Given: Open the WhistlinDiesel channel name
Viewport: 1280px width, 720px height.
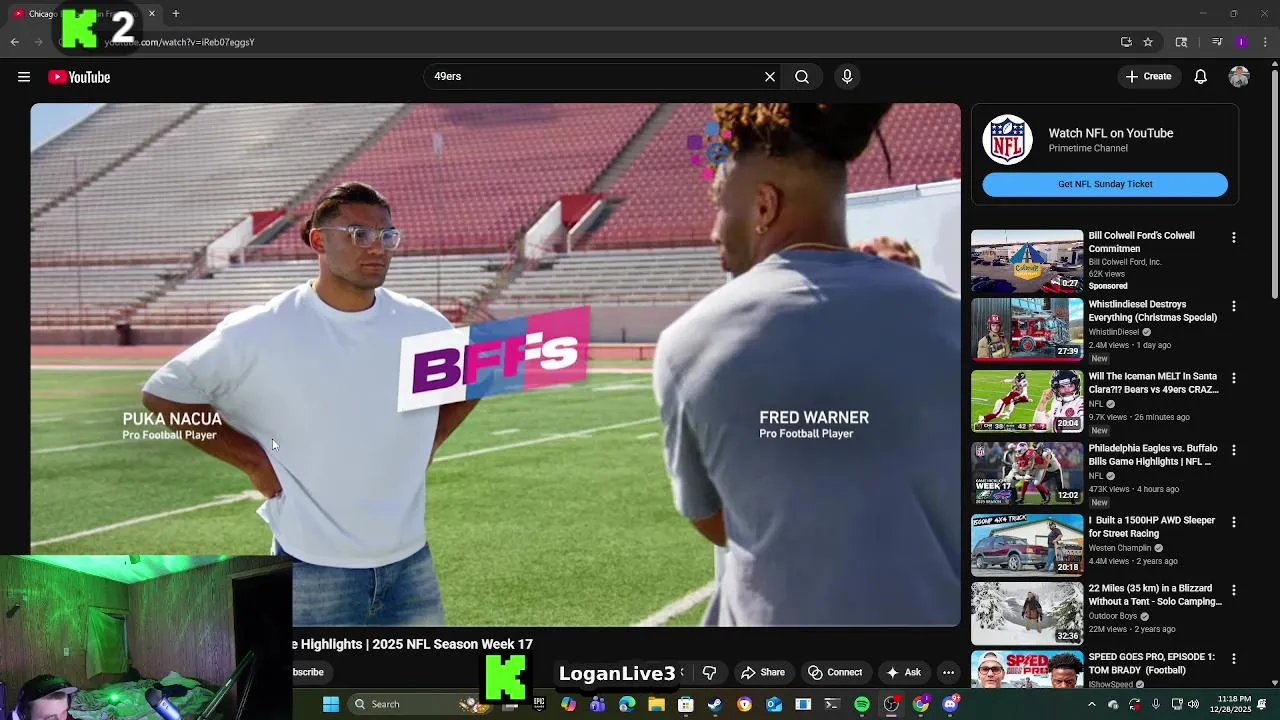Looking at the screenshot, I should (1113, 332).
